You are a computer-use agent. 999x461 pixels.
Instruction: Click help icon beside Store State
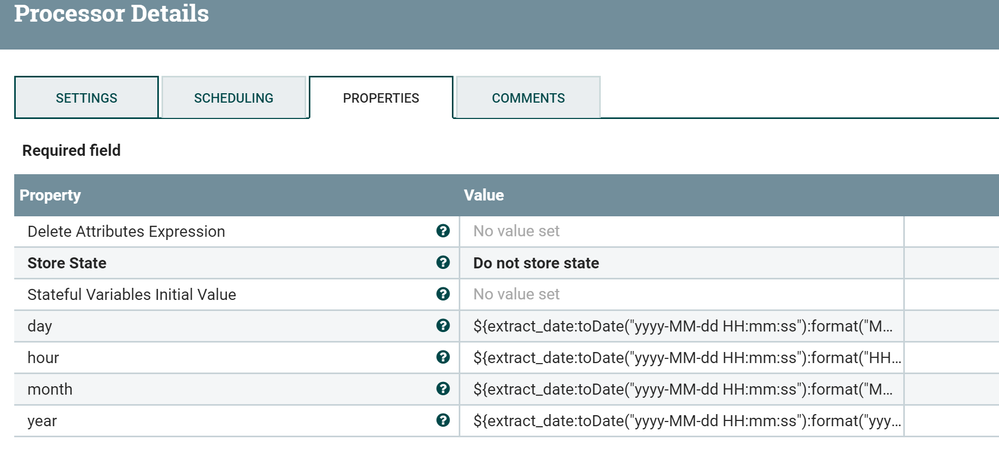443,263
